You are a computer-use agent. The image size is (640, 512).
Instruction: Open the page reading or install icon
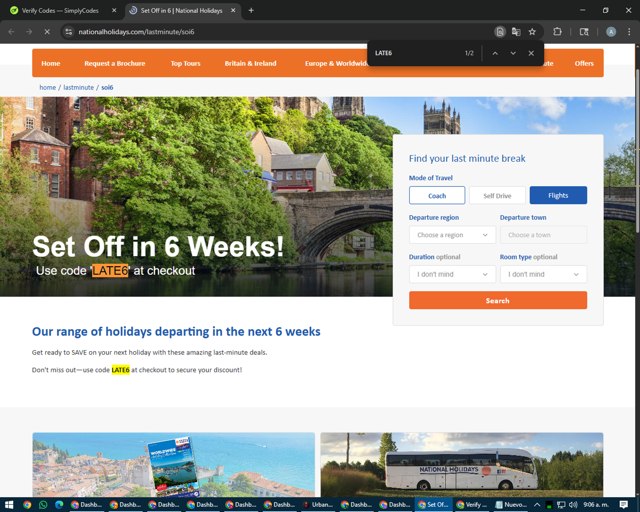(500, 31)
